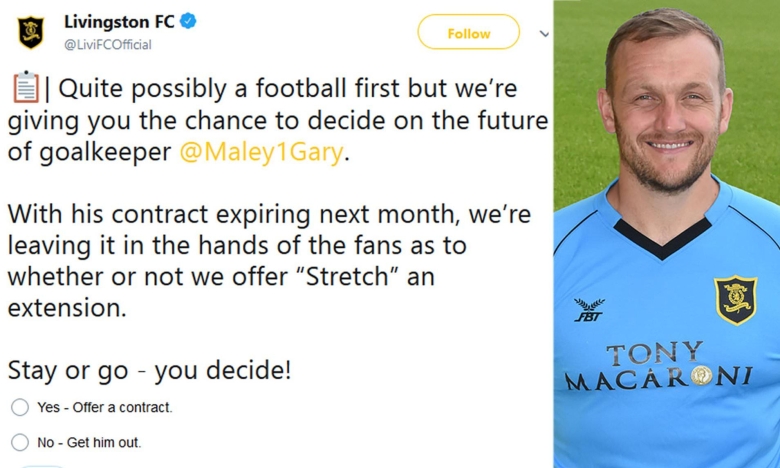780x468 pixels.
Task: Click the blue verified badge next to Livingston FC
Action: tap(188, 21)
